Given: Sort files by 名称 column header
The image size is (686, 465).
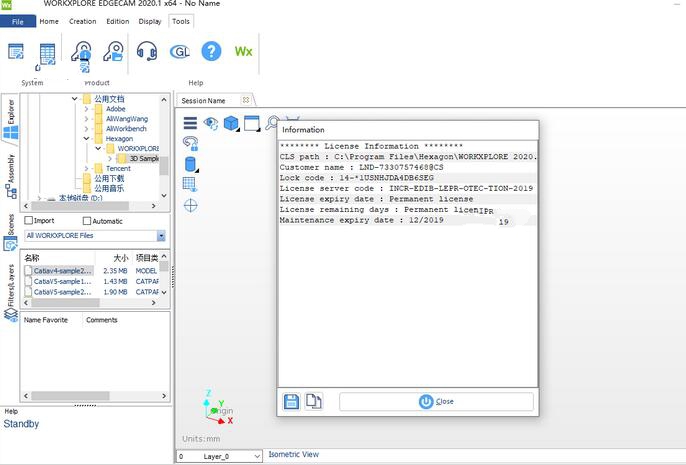Looking at the screenshot, I should coord(32,258).
